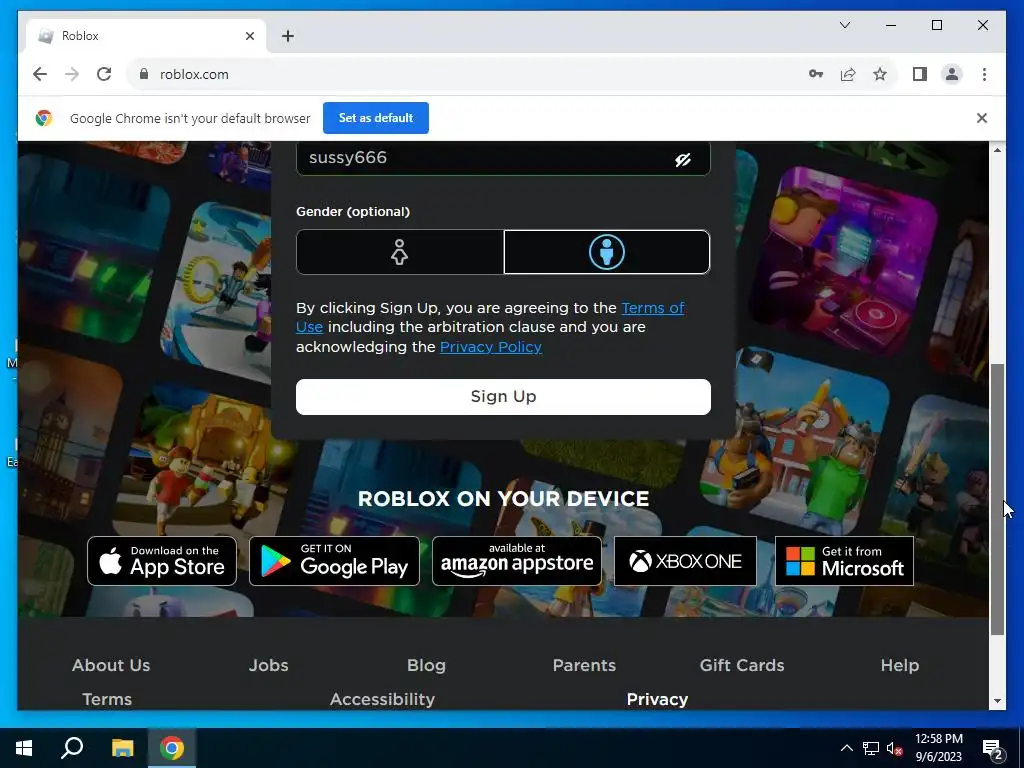Click the site lock icon in address bar
The height and width of the screenshot is (768, 1024).
point(144,74)
